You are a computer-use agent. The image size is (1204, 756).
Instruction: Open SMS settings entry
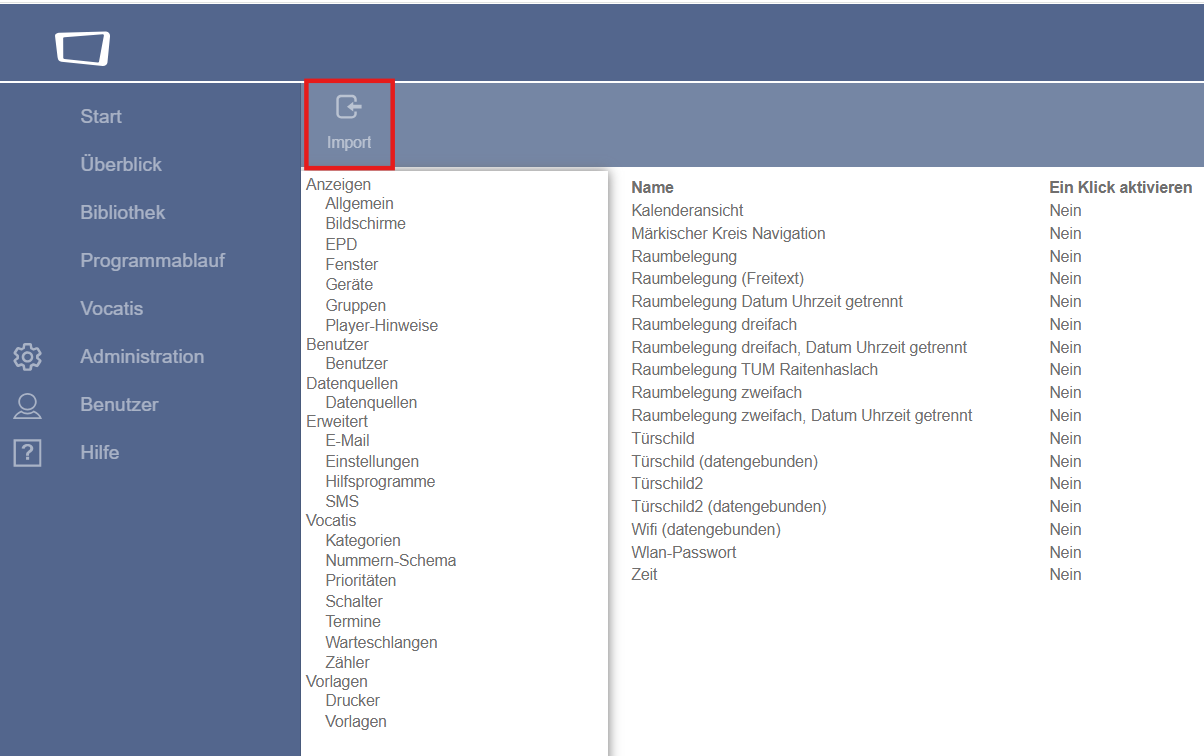(342, 501)
